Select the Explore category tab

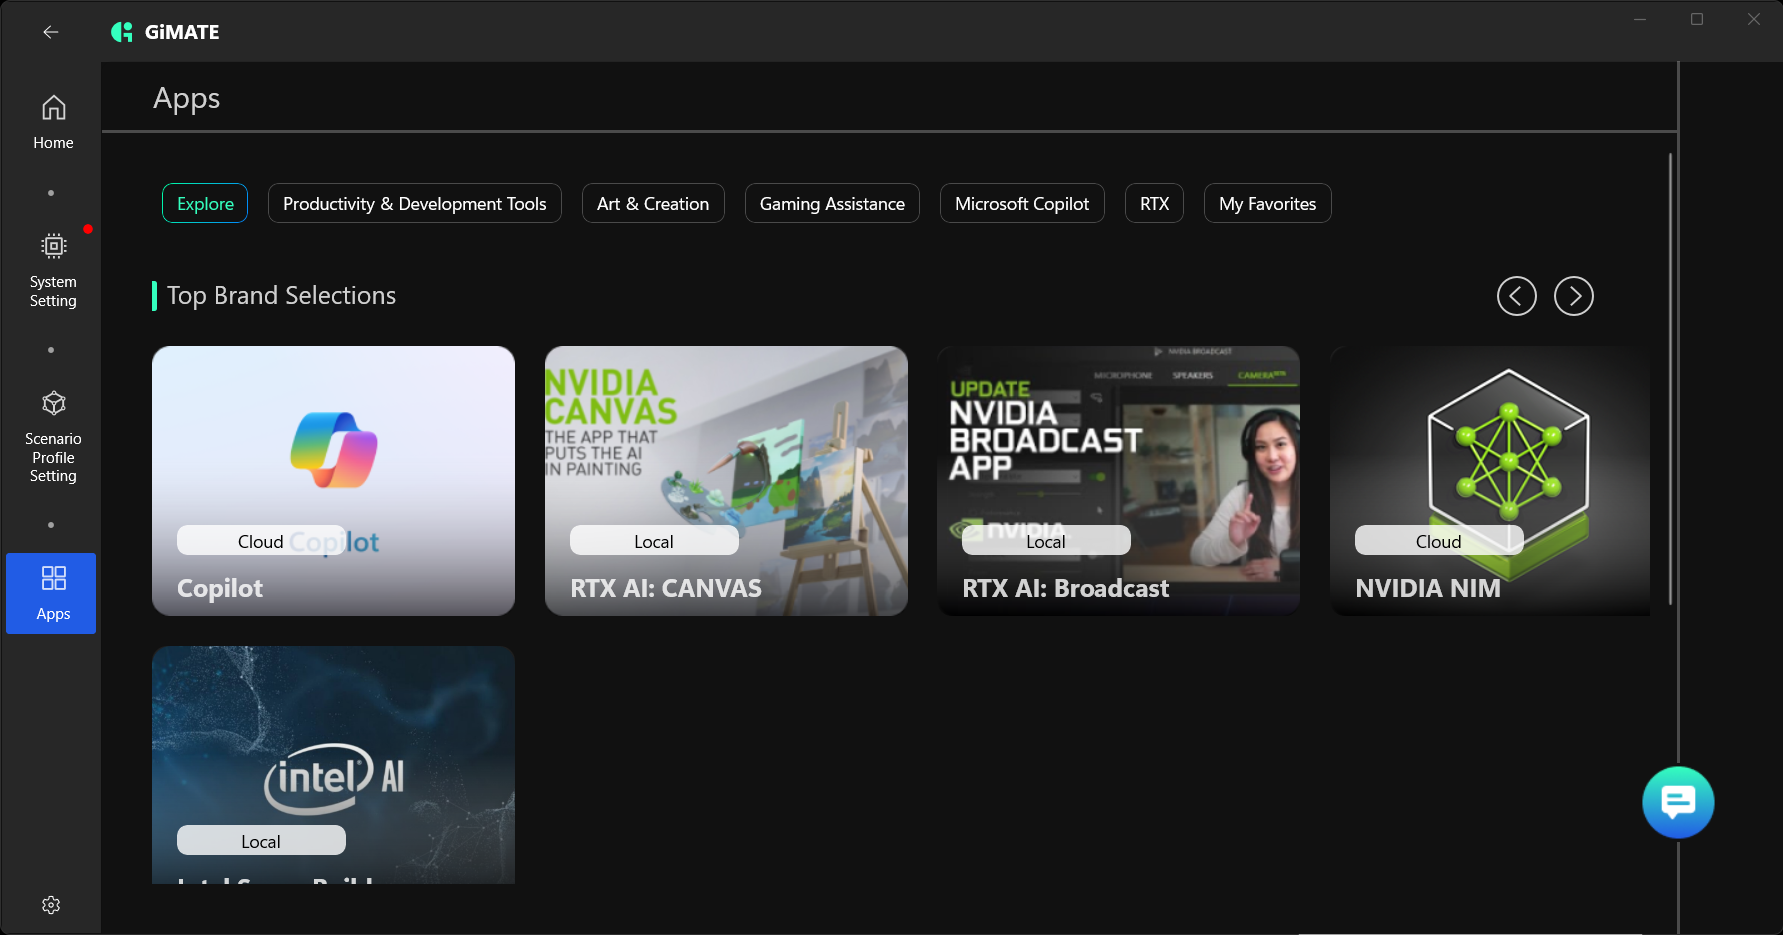205,203
